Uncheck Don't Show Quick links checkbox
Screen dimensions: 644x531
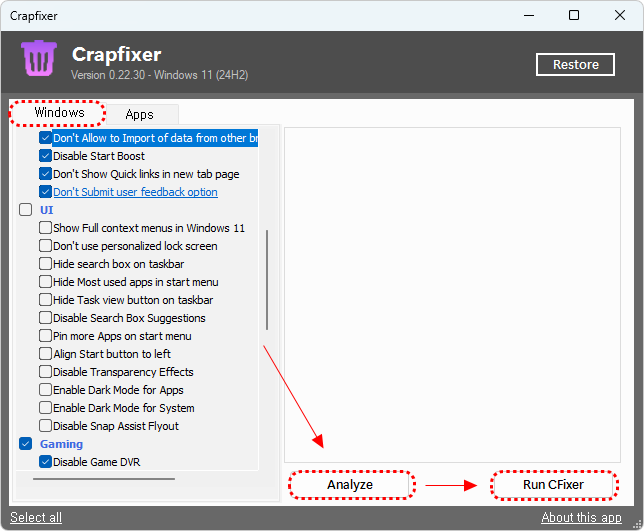[45, 174]
